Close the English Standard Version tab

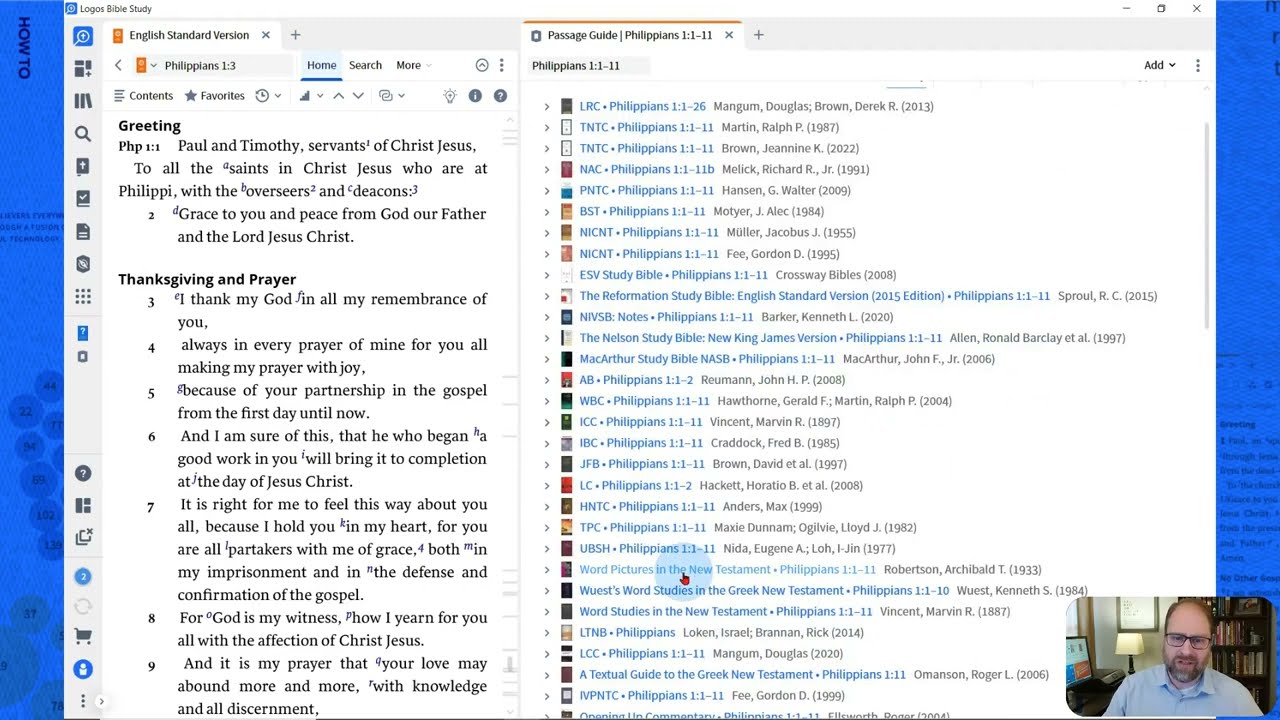[x=265, y=35]
